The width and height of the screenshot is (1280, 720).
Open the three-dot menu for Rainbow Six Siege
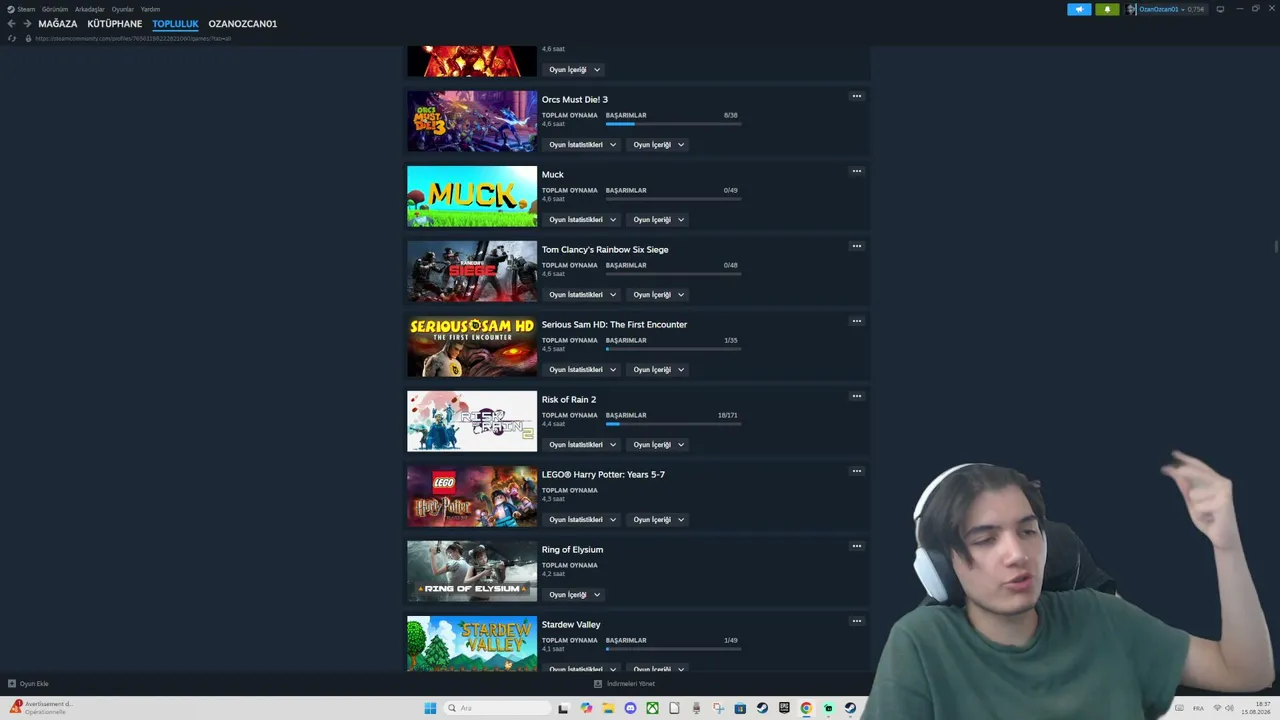click(856, 246)
